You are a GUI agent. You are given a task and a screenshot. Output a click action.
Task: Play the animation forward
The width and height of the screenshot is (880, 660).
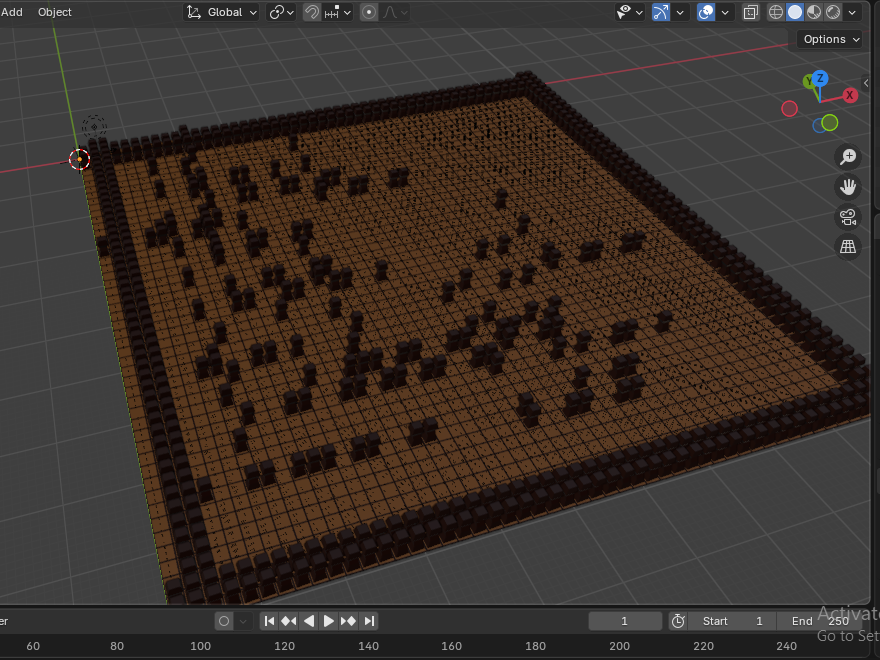click(x=328, y=621)
